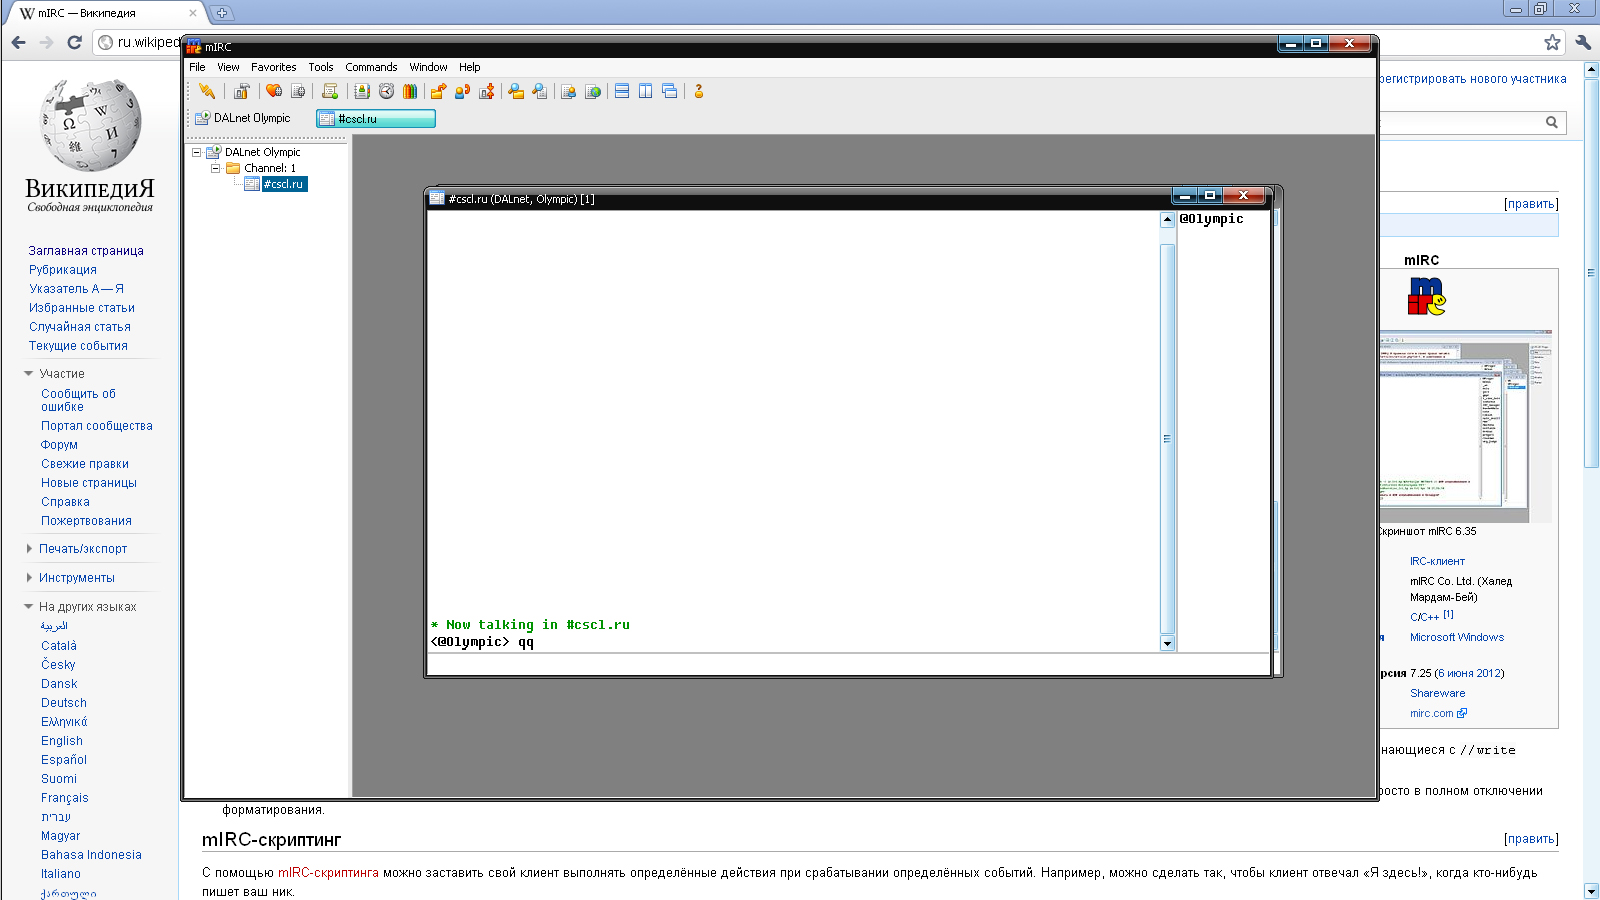Click the Connect lightning icon in mIRC toolbar

point(207,91)
